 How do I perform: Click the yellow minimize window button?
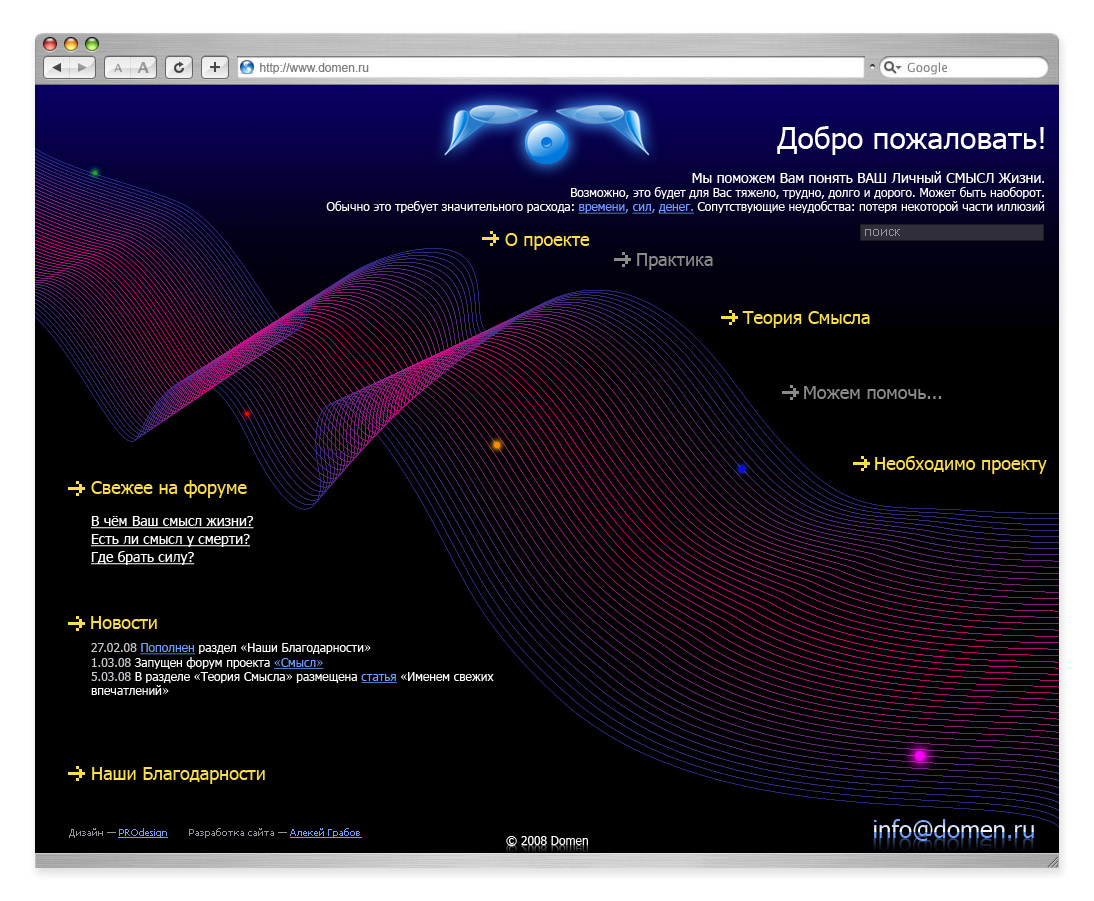pos(71,44)
